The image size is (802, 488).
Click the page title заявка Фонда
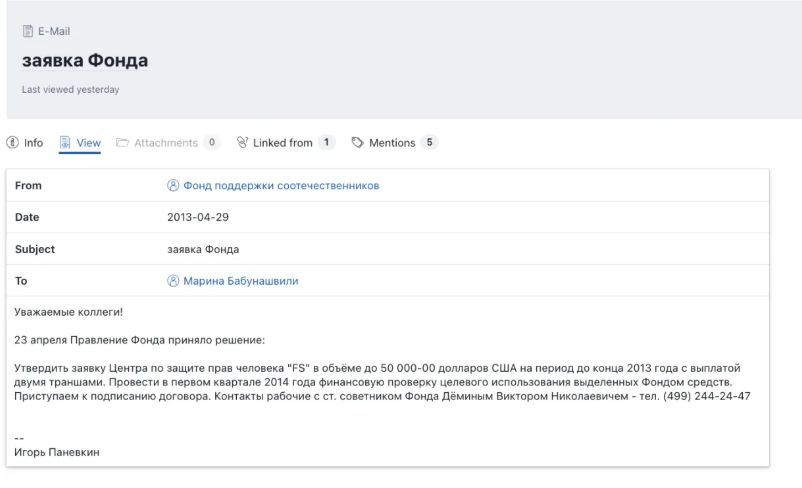85,60
